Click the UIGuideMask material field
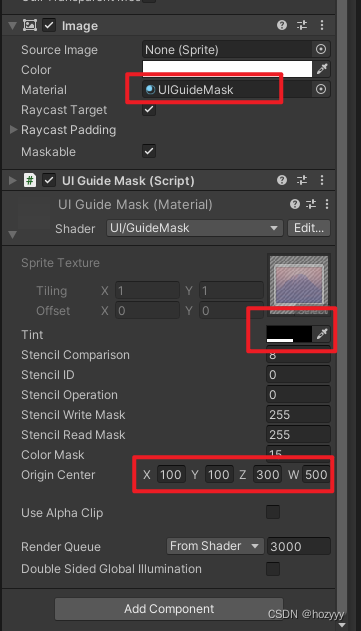 tap(227, 89)
